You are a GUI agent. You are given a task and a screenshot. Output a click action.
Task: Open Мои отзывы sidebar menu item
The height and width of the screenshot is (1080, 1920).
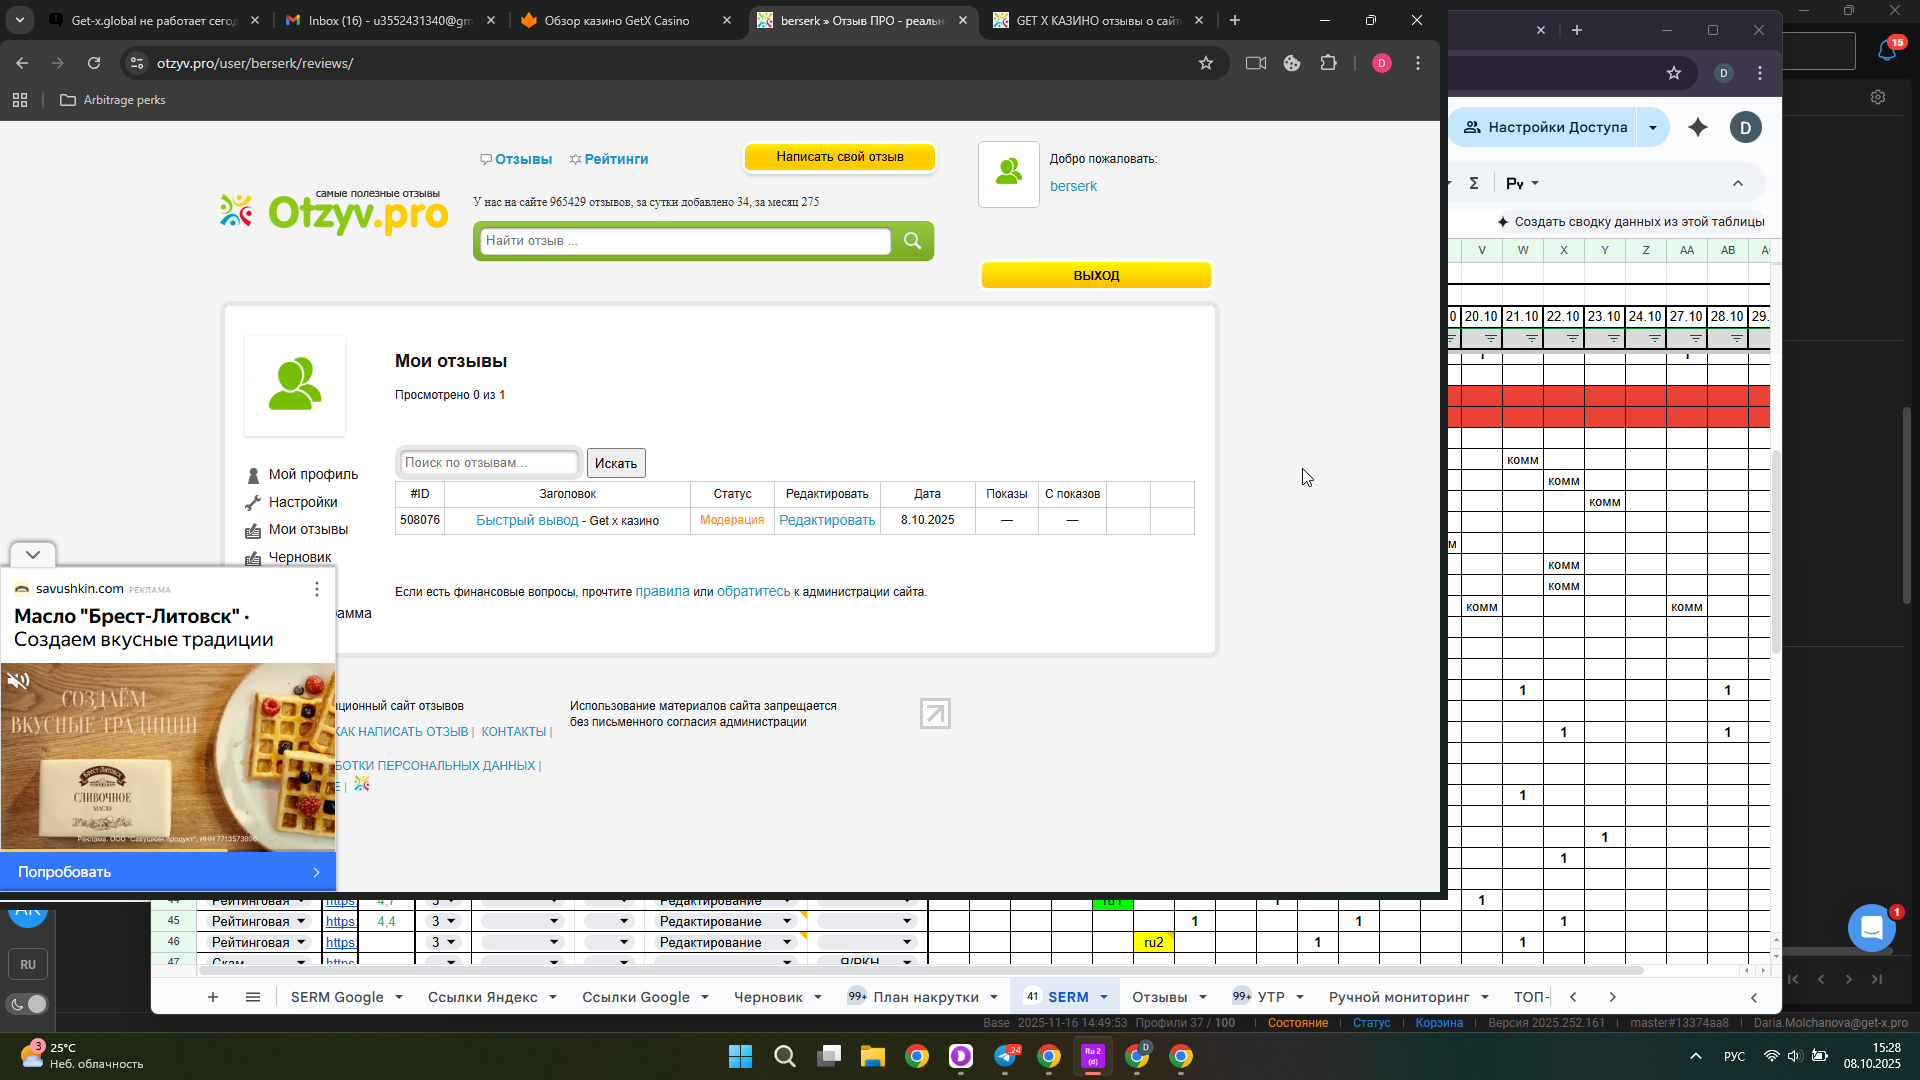[x=308, y=529]
